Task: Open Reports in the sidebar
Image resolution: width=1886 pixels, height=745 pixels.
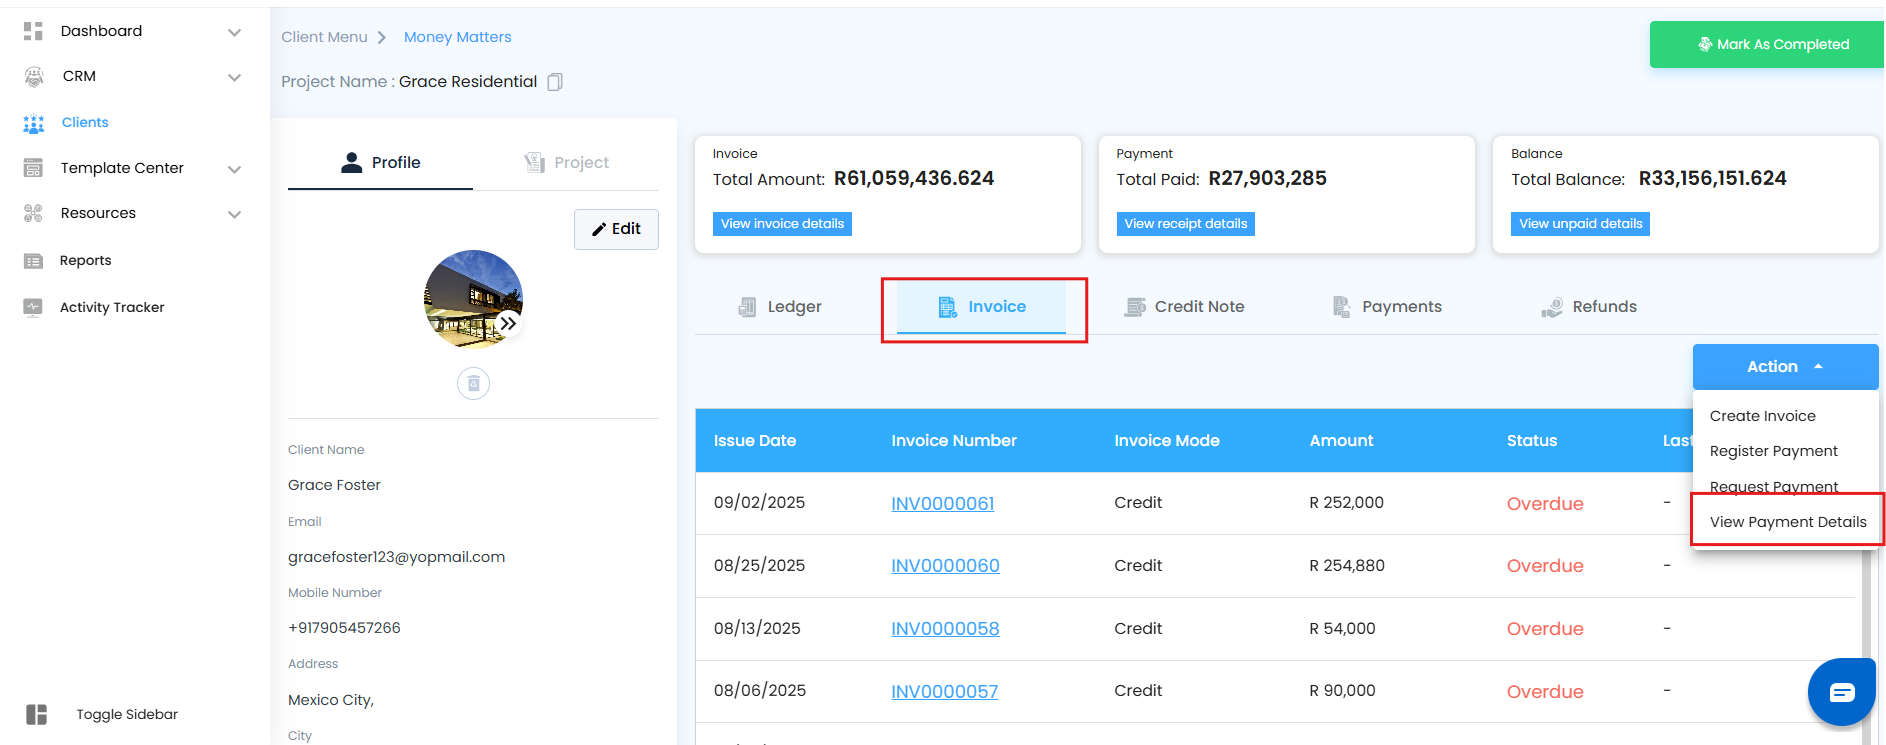Action: click(85, 261)
